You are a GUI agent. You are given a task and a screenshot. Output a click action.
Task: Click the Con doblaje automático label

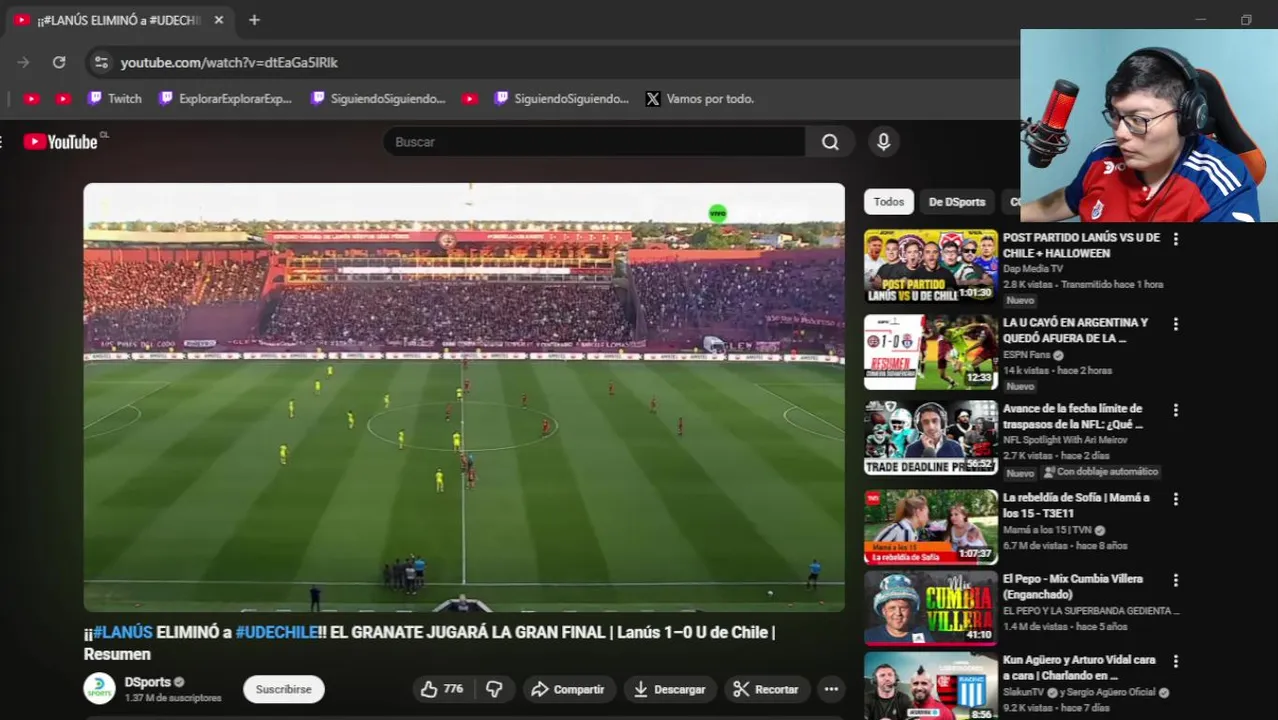1100,472
